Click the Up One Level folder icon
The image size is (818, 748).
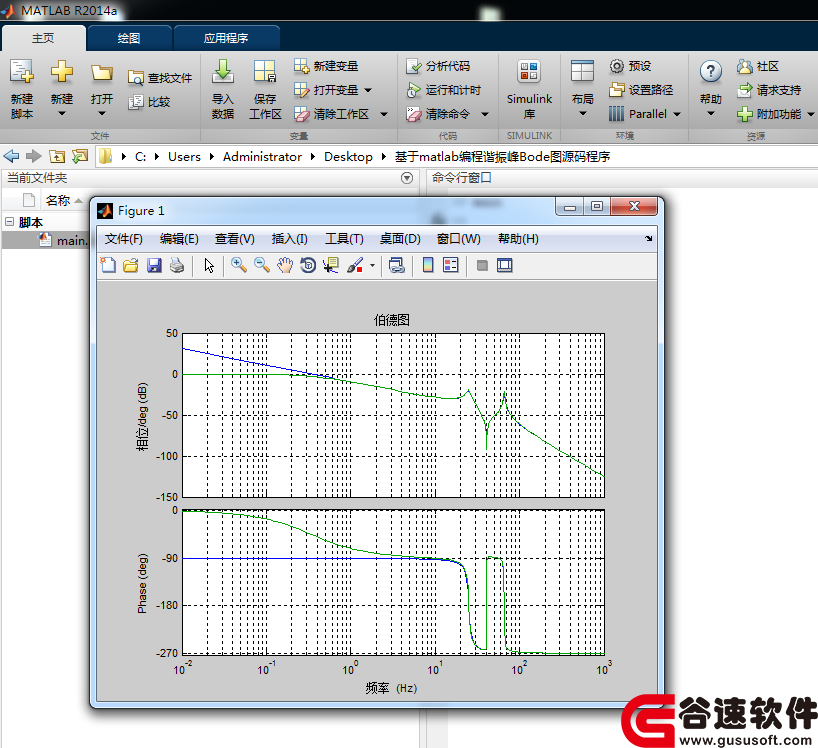57,156
